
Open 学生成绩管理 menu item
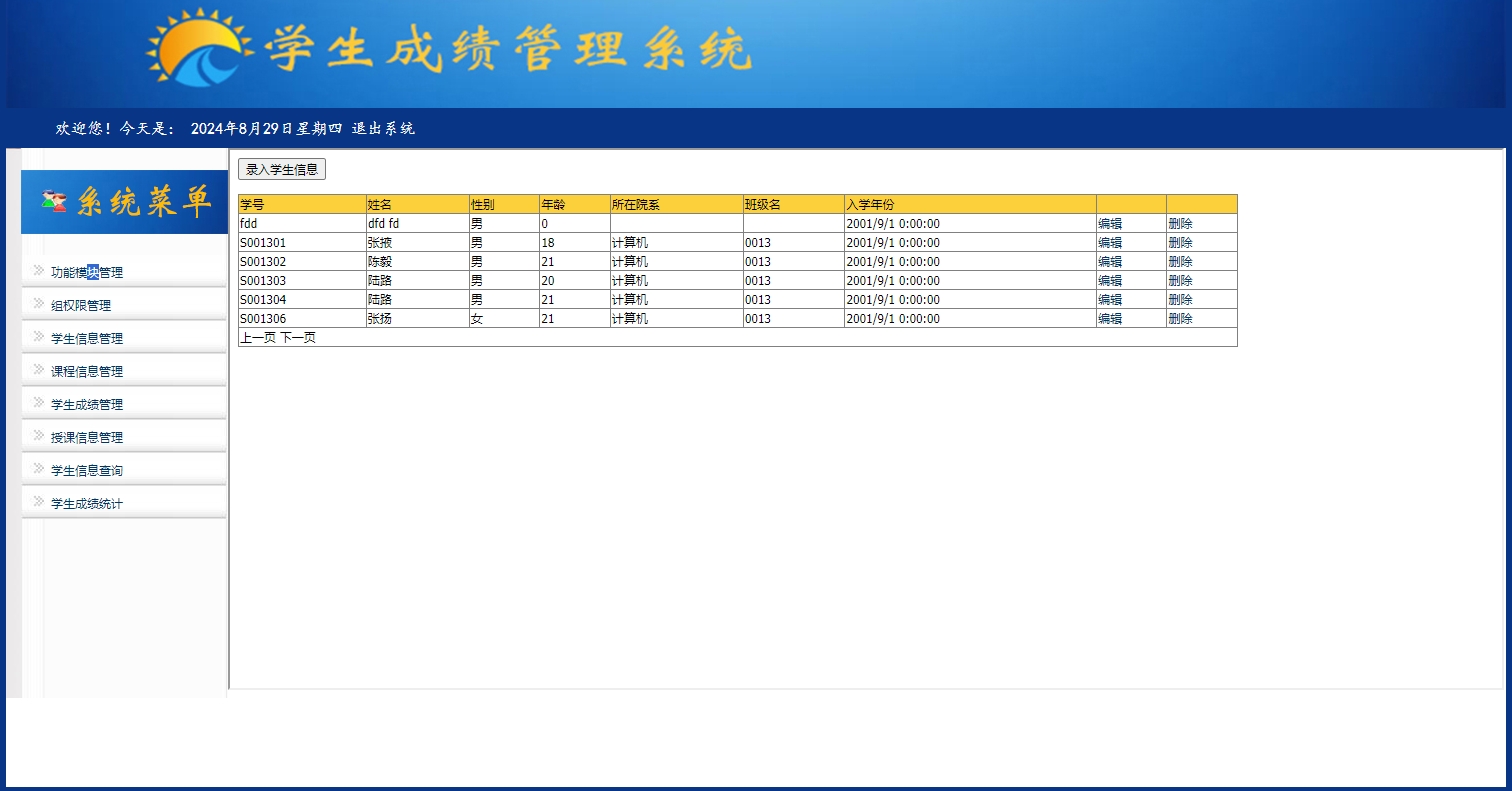pos(87,404)
